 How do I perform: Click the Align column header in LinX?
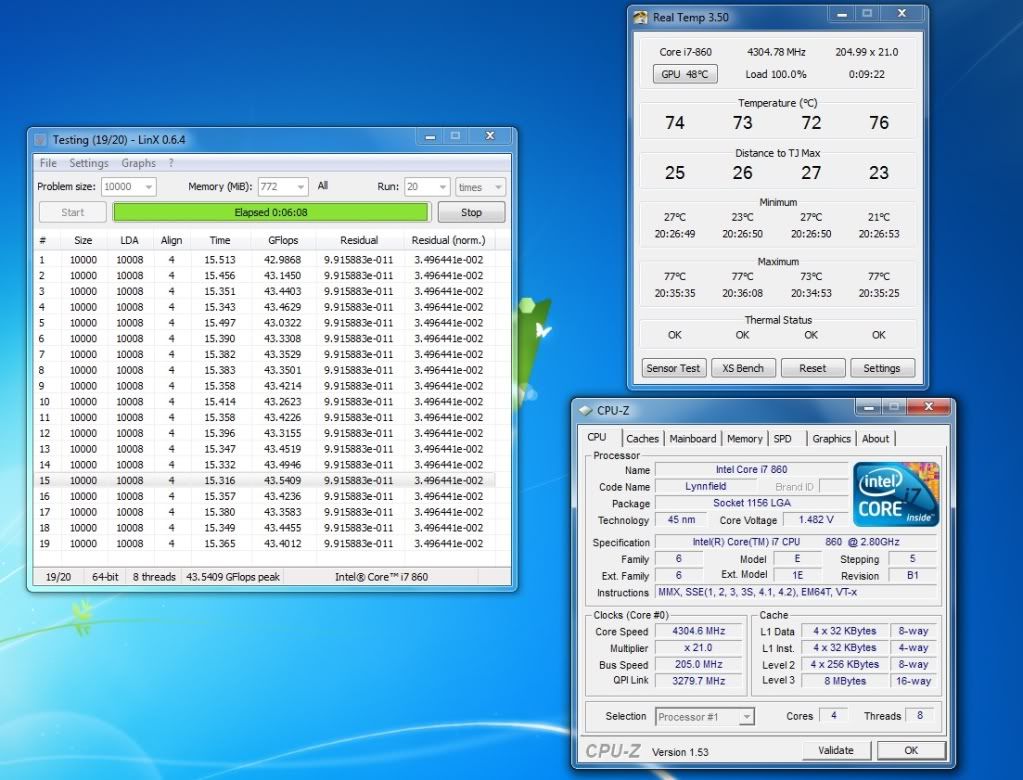[171, 241]
